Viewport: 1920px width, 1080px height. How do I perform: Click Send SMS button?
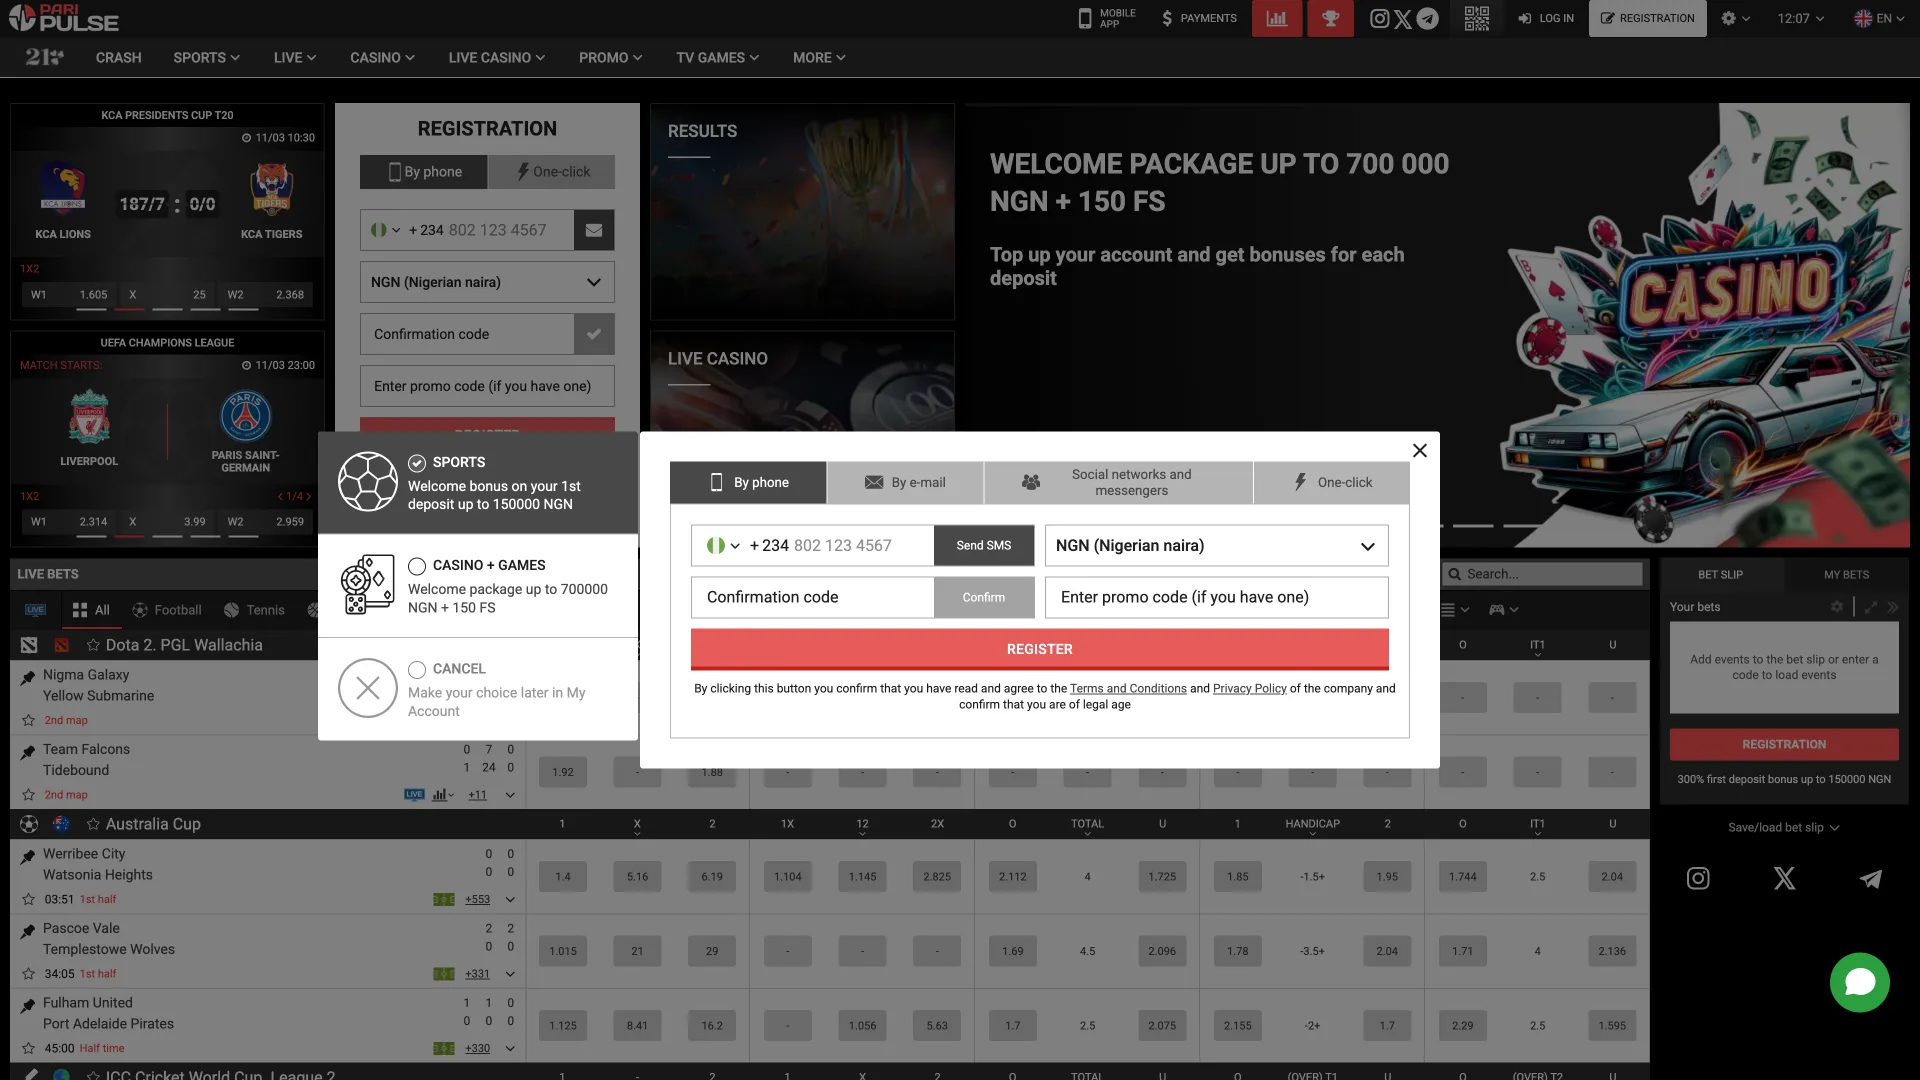tap(984, 545)
